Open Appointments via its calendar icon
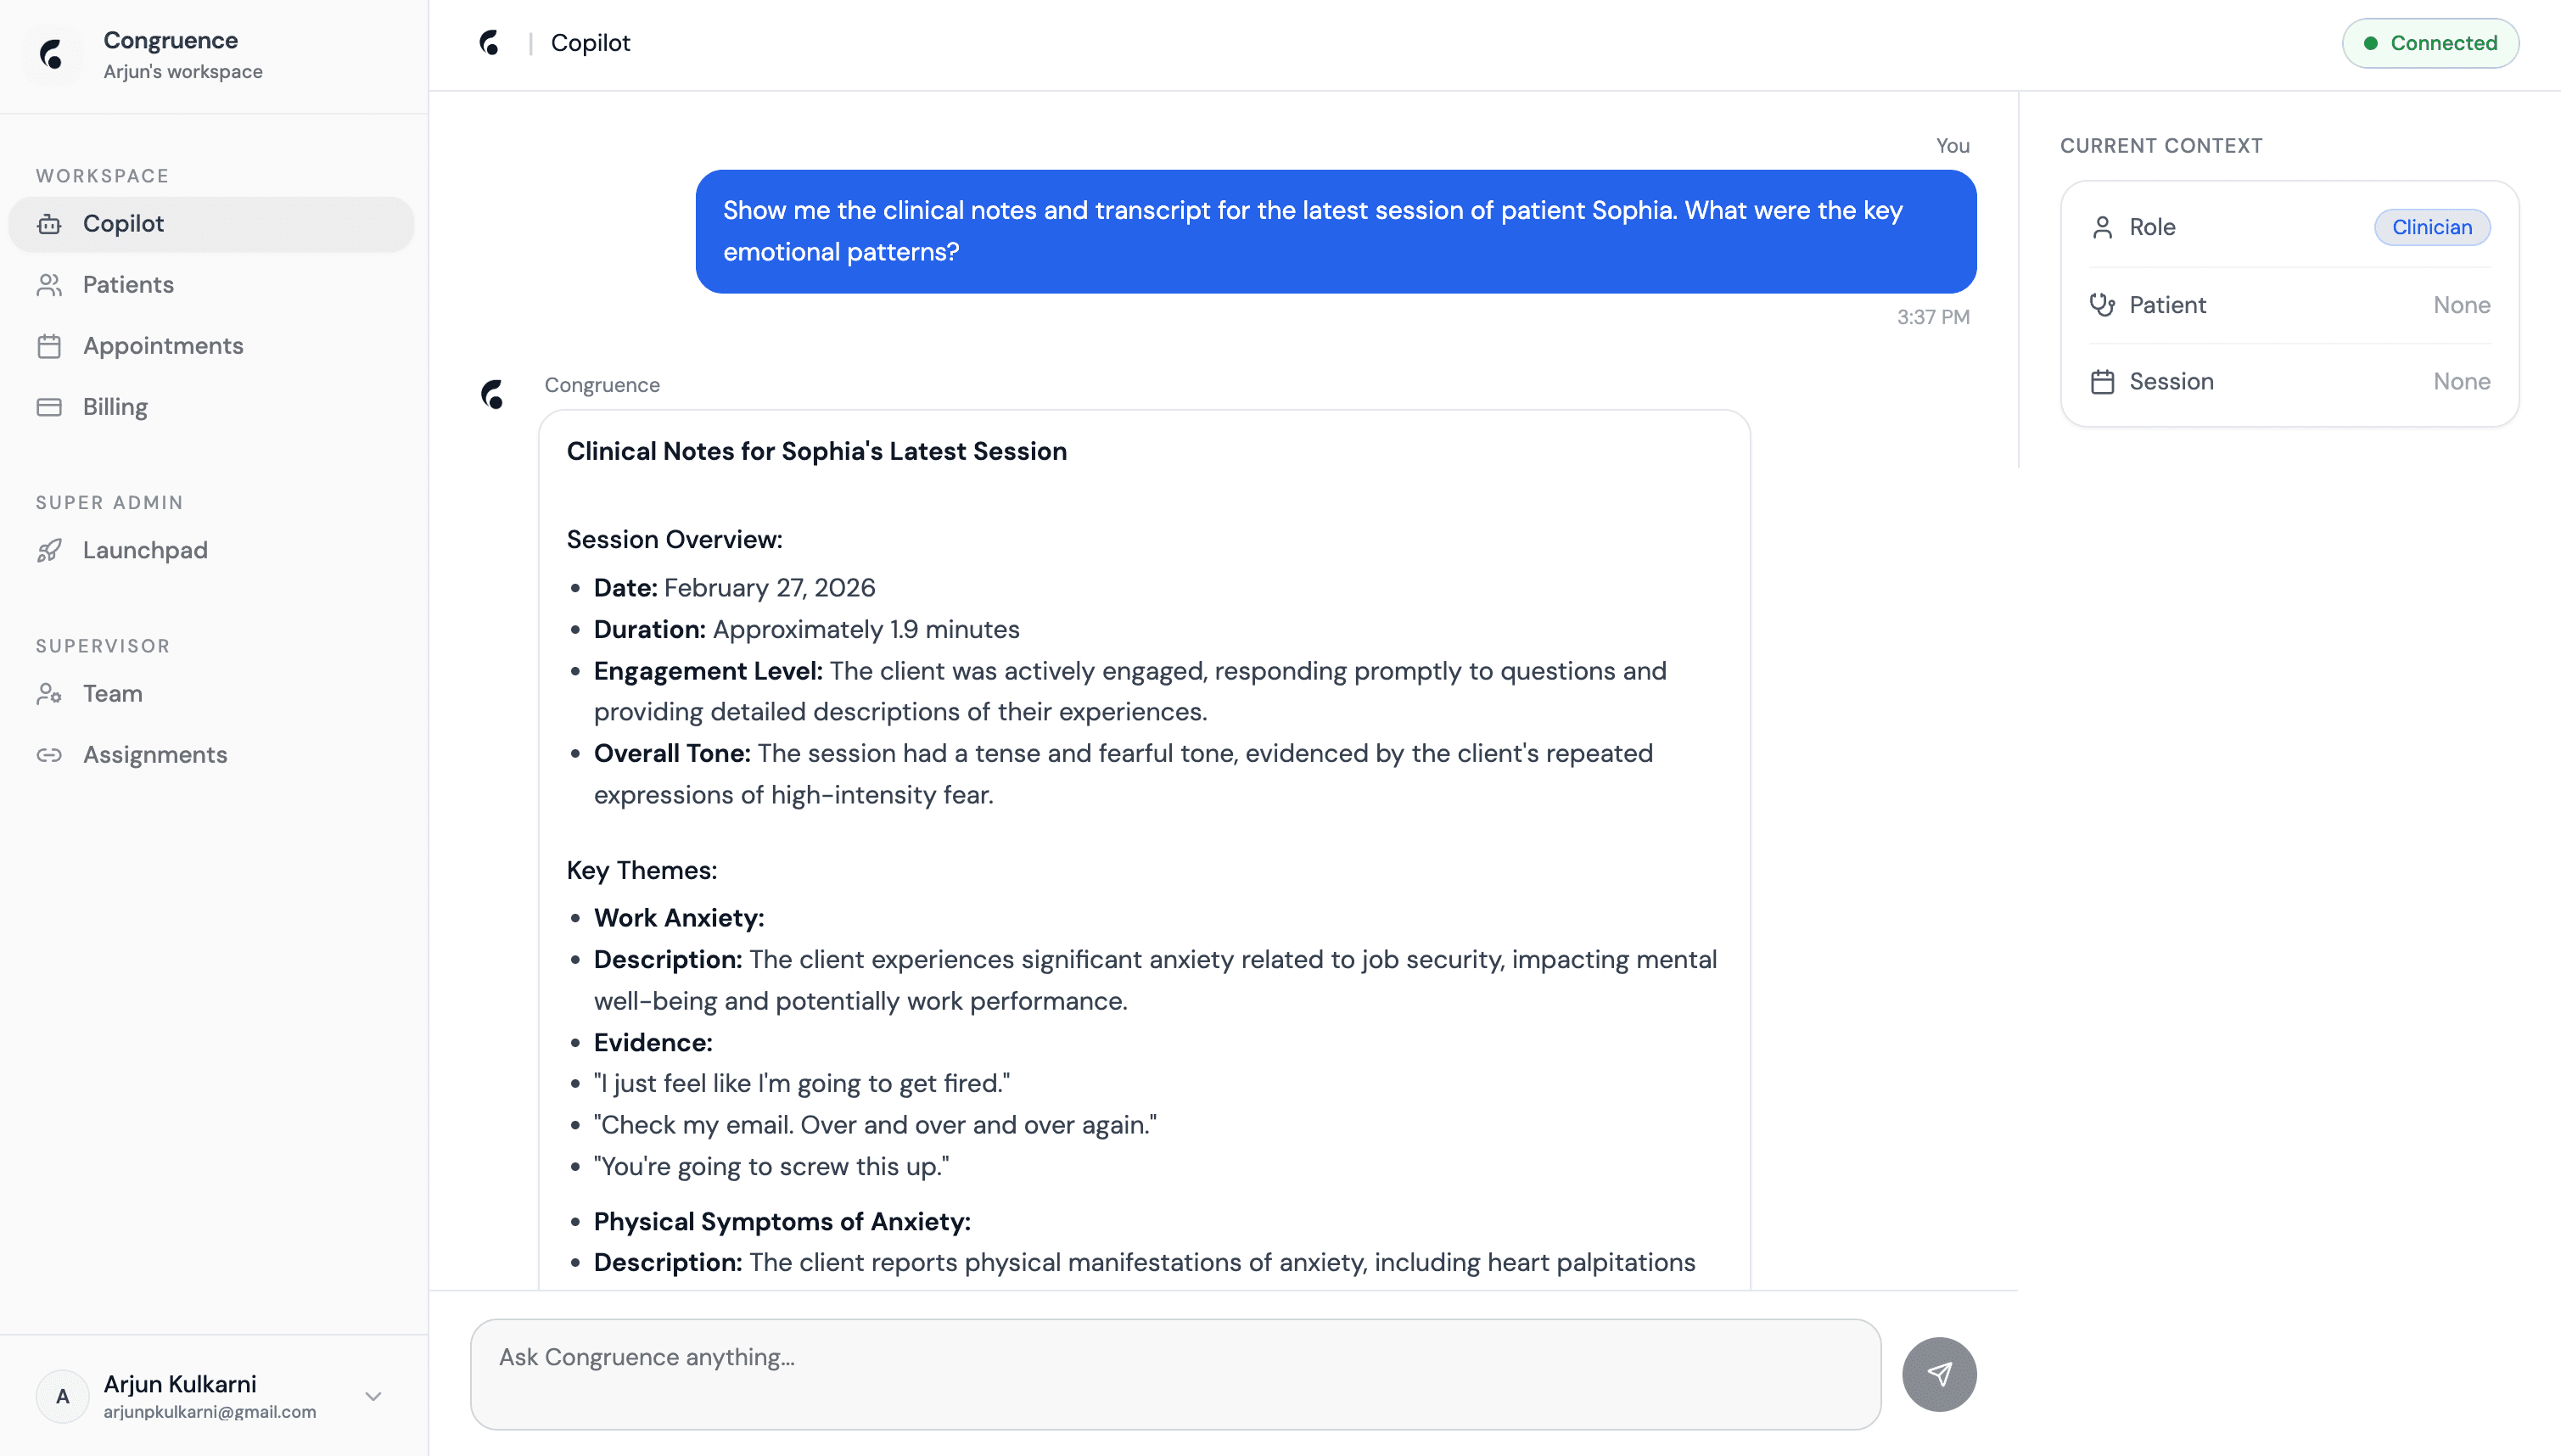 click(x=51, y=346)
